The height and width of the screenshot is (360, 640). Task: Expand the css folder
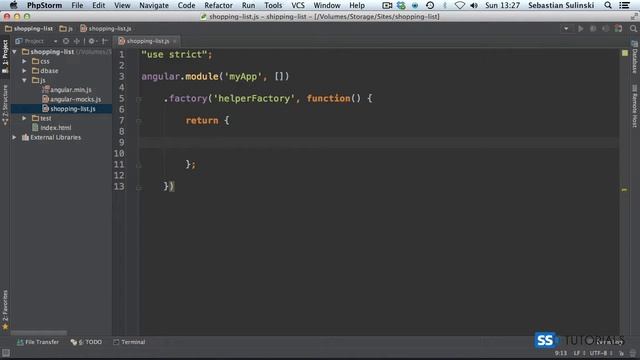24,61
